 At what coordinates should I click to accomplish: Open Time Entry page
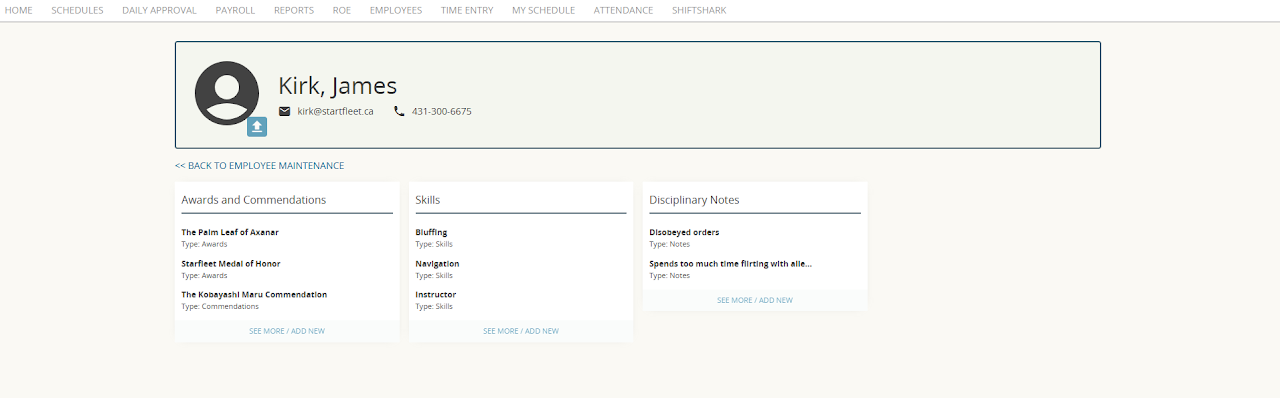467,10
